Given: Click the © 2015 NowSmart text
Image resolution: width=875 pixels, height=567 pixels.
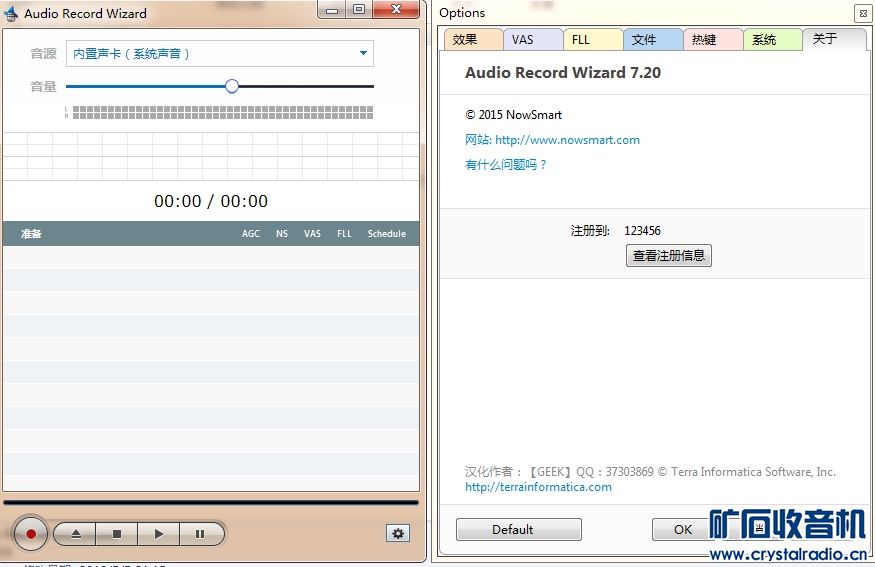Looking at the screenshot, I should pyautogui.click(x=513, y=115).
